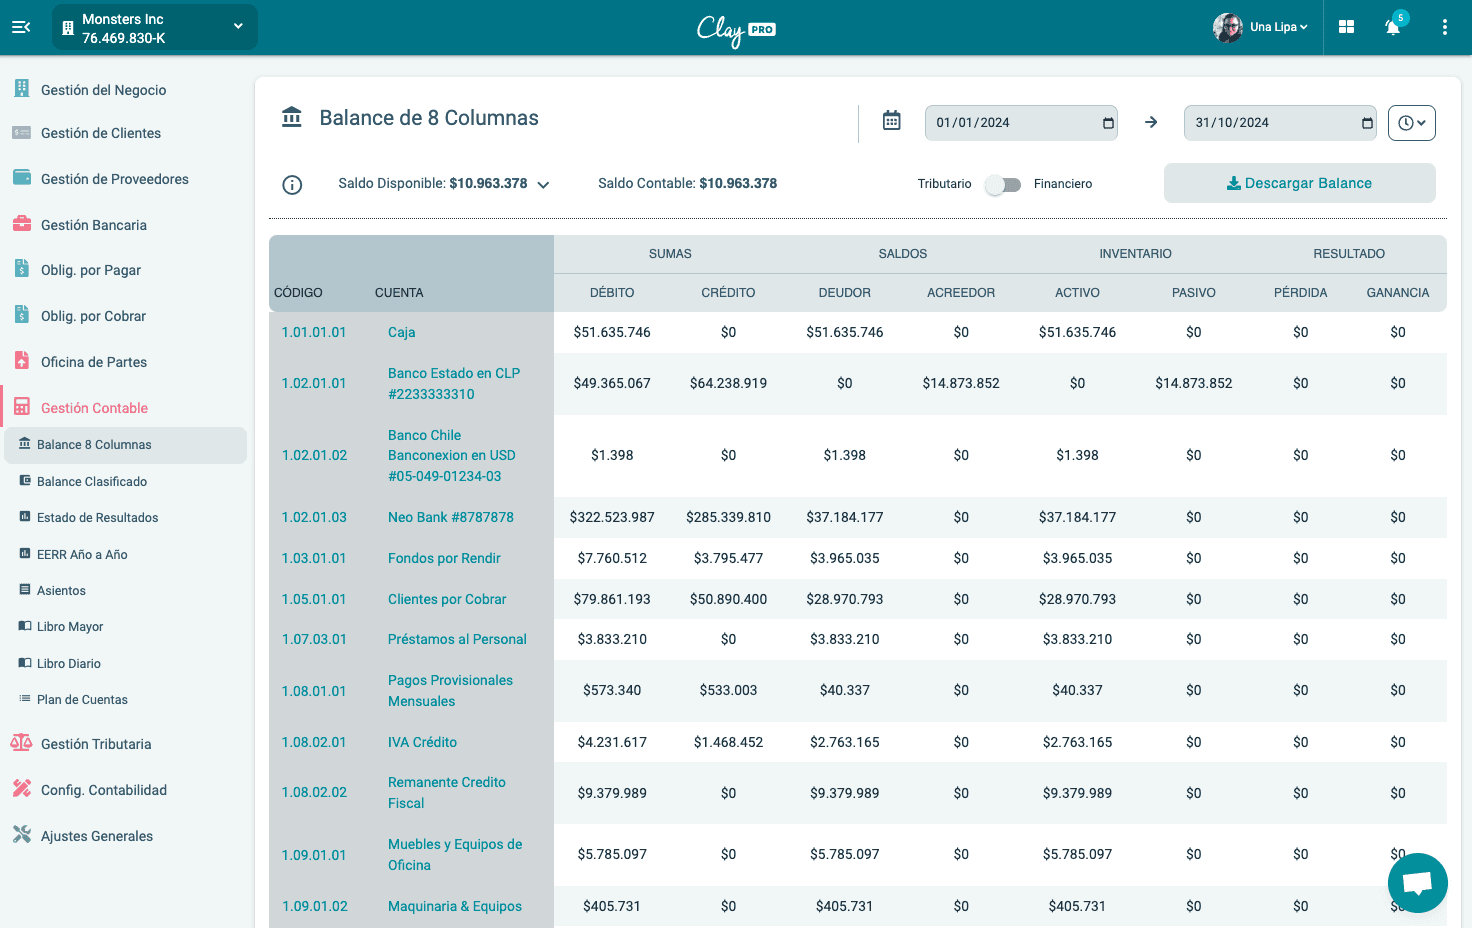The width and height of the screenshot is (1472, 928).
Task: Open the Caja account link
Action: (x=400, y=332)
